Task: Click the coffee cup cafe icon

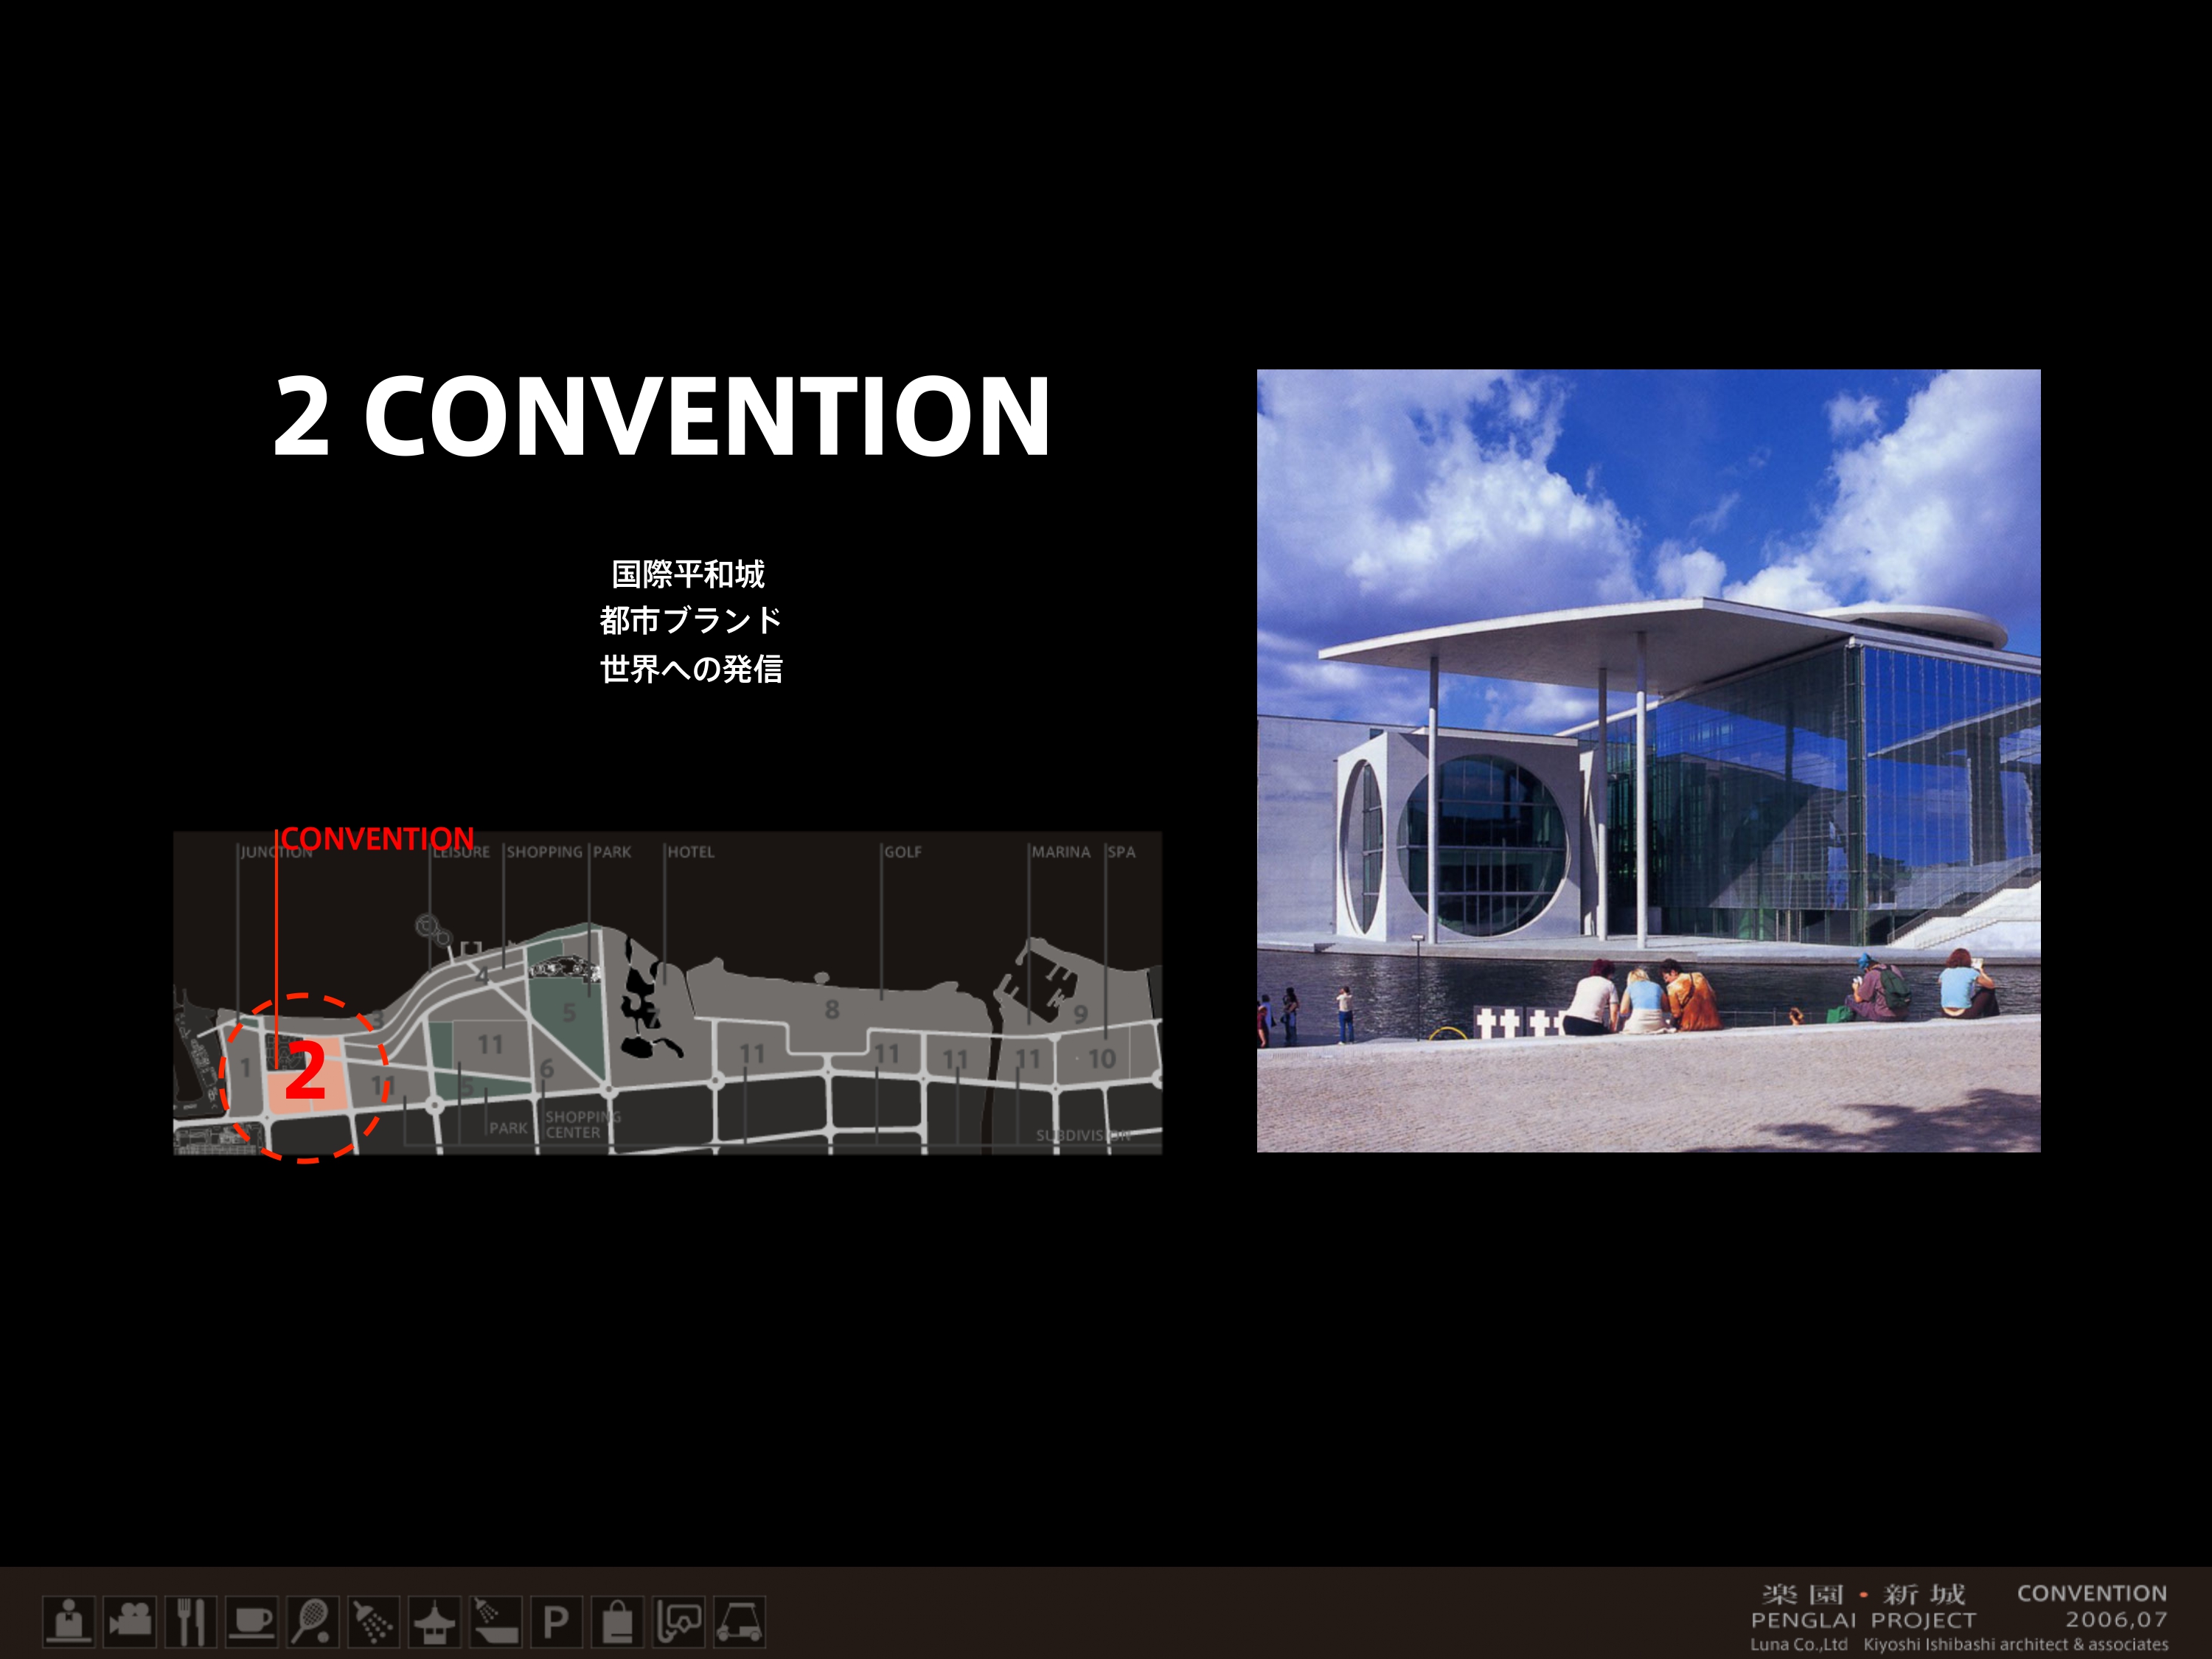Action: pyautogui.click(x=252, y=1621)
